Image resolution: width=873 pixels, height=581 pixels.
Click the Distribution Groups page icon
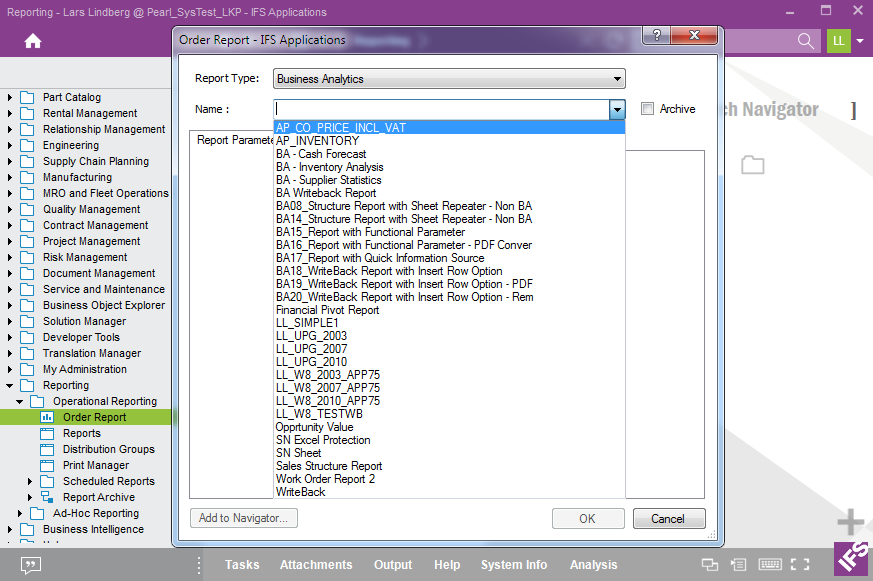[x=47, y=449]
